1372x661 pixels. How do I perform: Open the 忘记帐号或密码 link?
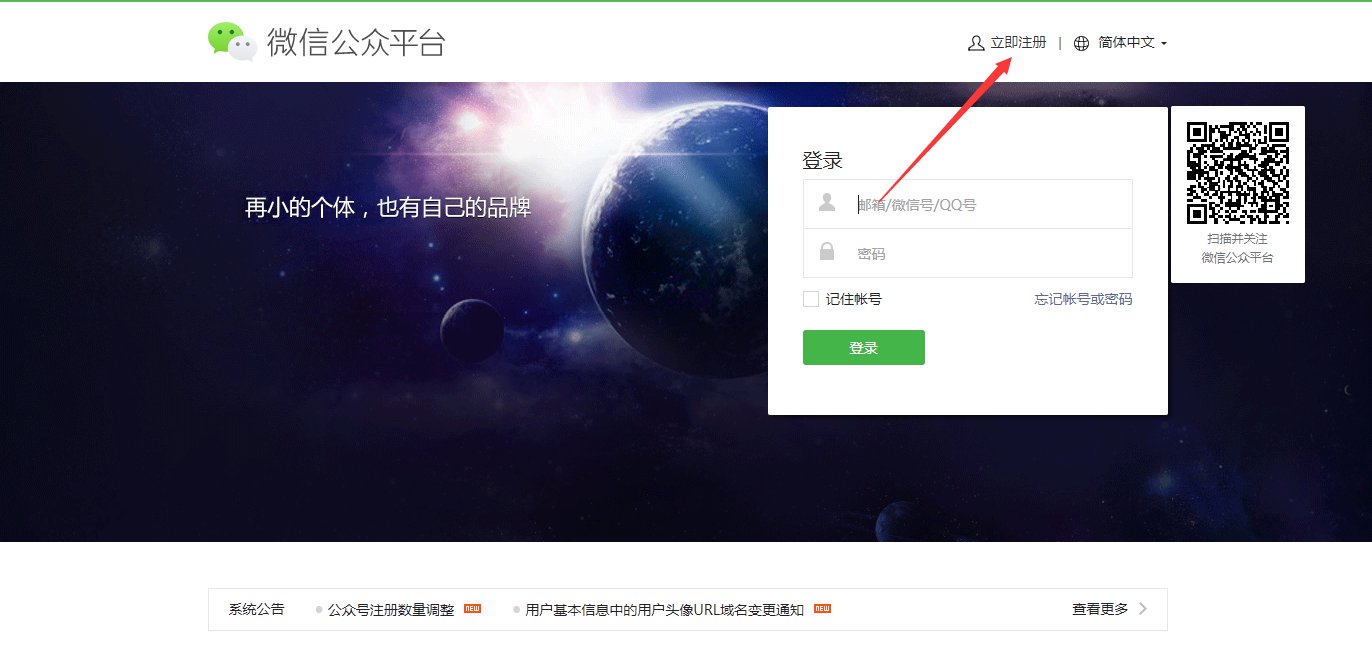pos(1083,299)
